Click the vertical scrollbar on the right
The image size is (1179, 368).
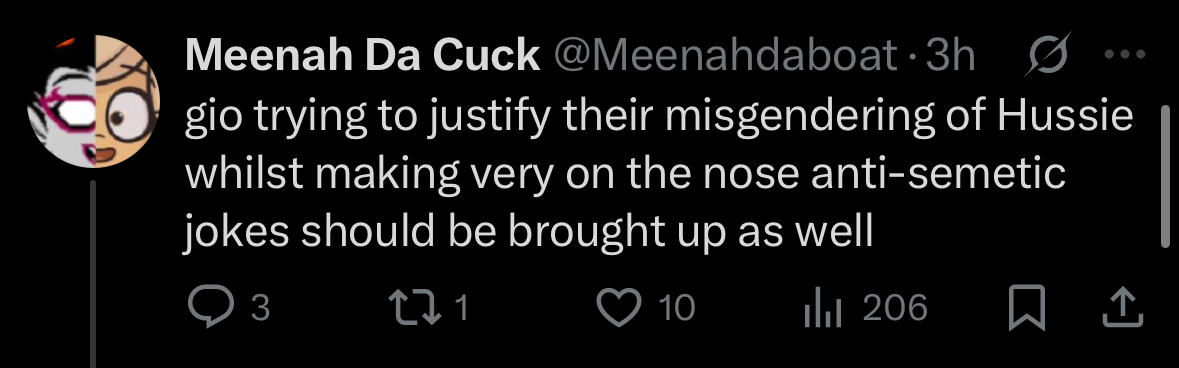(x=1166, y=177)
